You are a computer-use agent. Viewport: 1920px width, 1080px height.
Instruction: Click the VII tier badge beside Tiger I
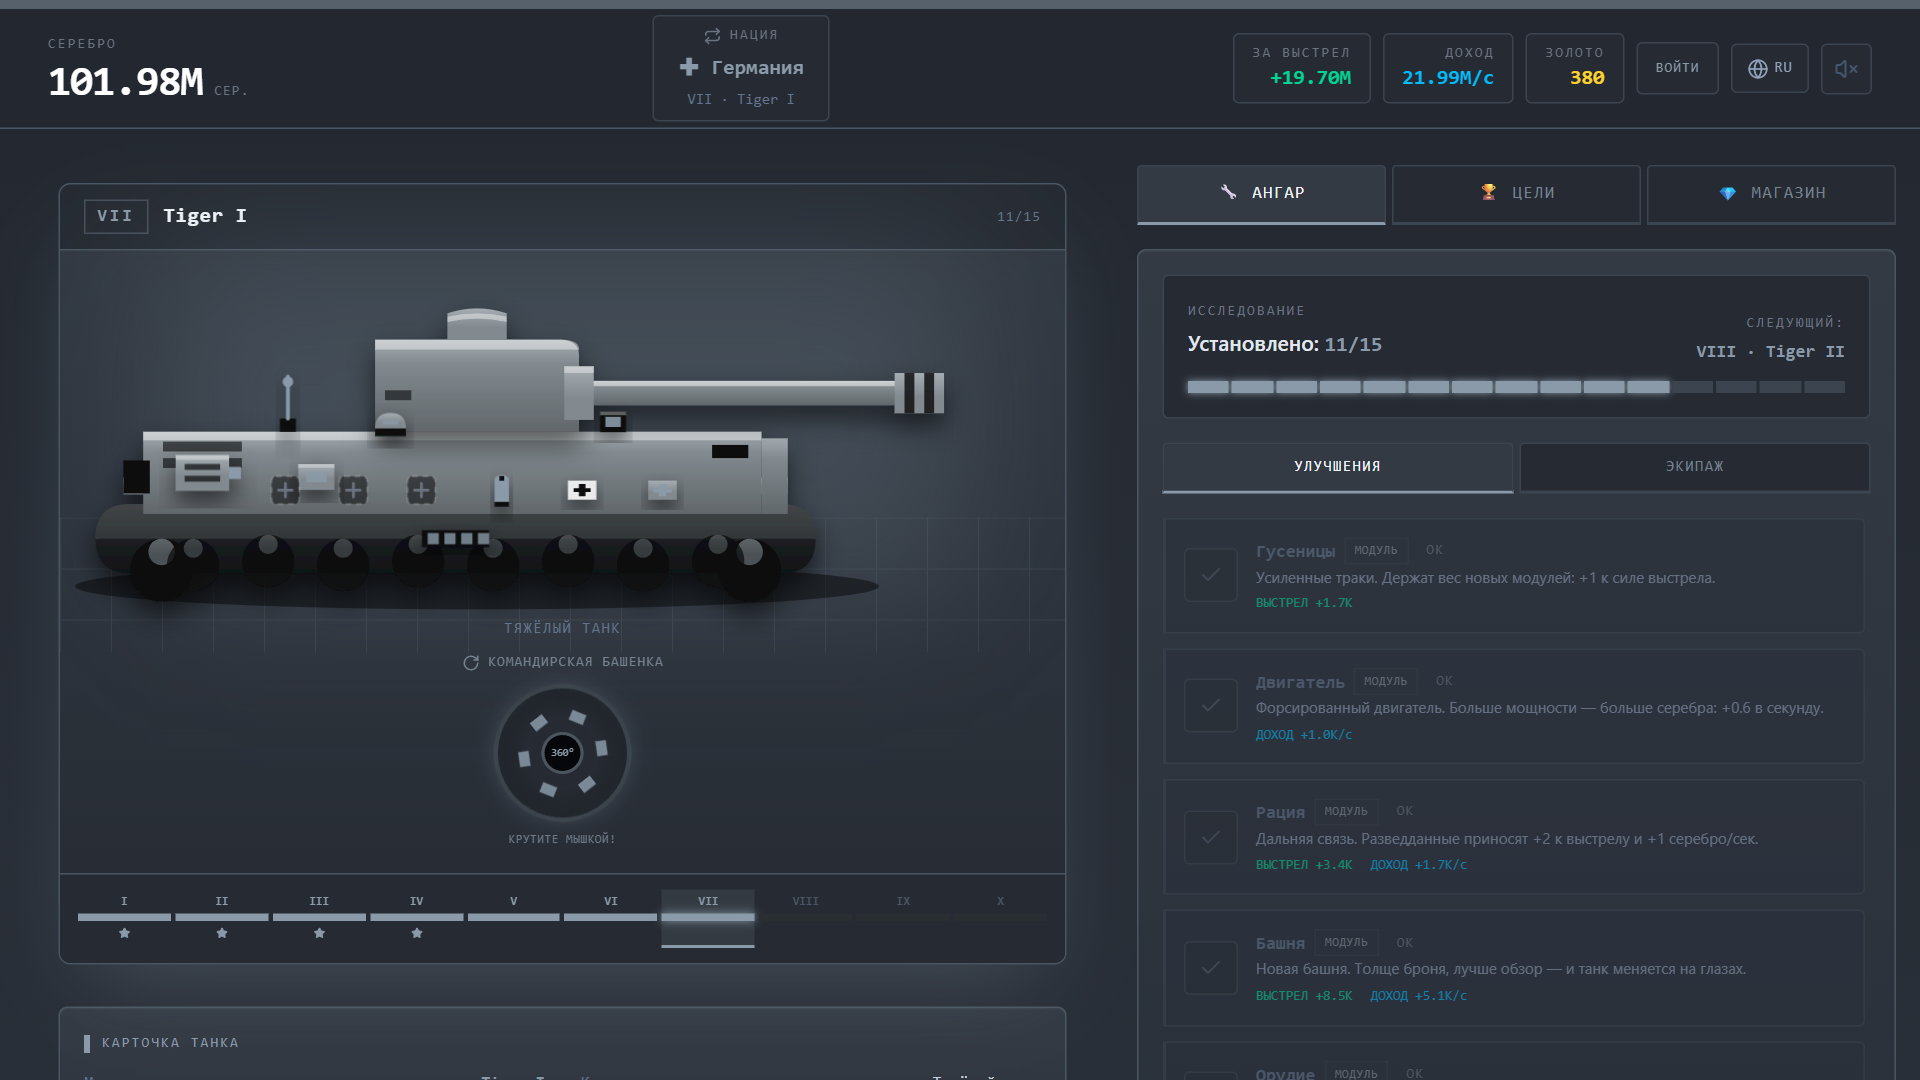click(x=116, y=216)
